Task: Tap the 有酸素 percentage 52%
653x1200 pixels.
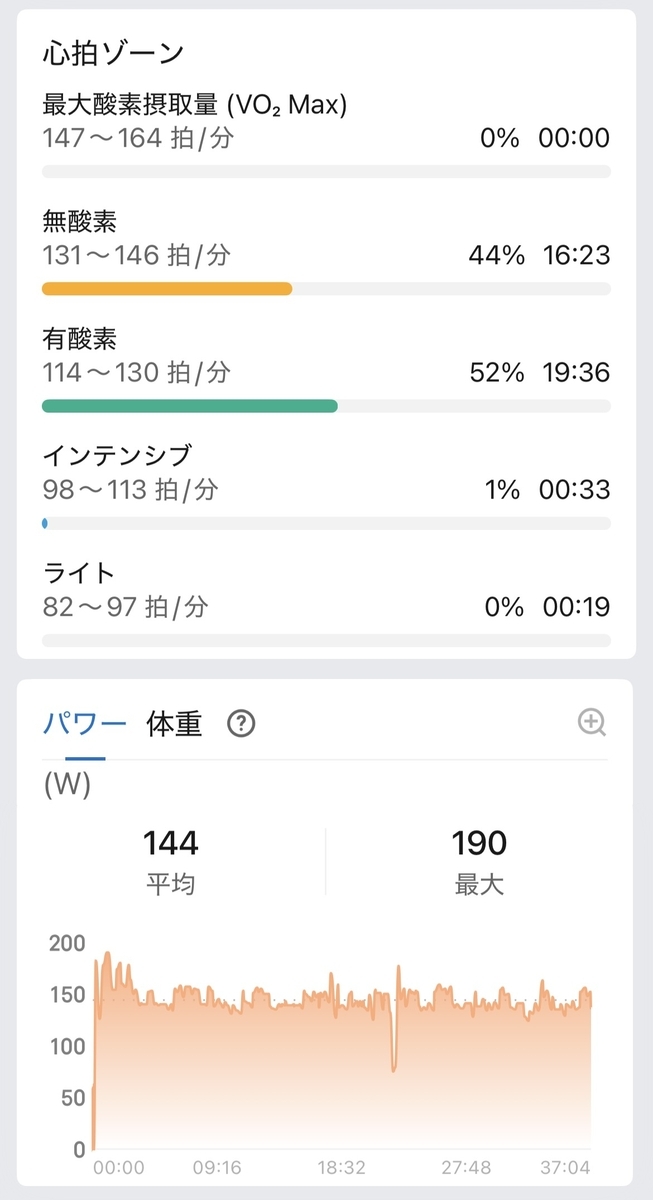Action: pyautogui.click(x=497, y=372)
